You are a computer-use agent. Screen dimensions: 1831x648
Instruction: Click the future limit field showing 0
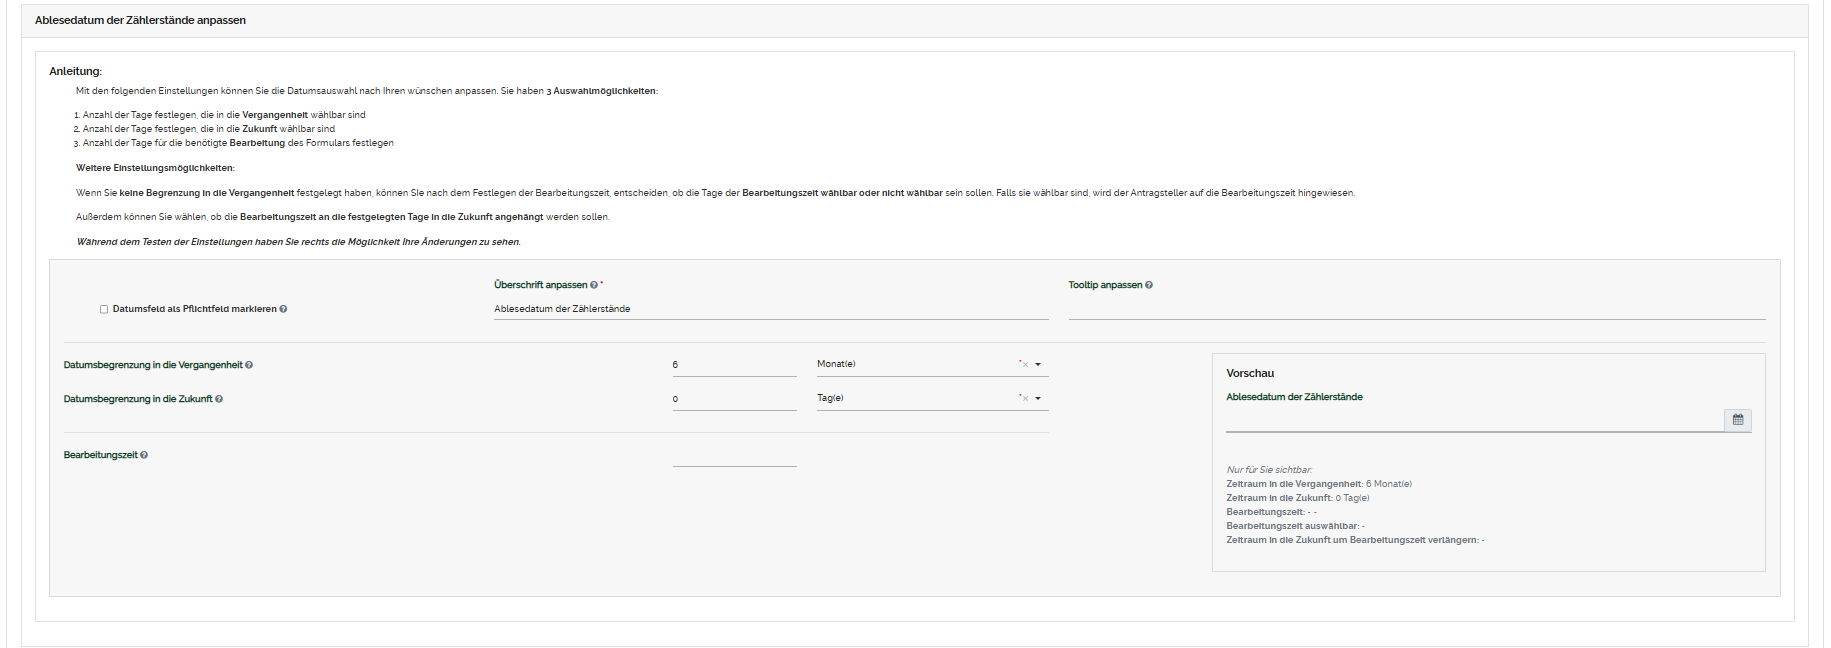(734, 399)
